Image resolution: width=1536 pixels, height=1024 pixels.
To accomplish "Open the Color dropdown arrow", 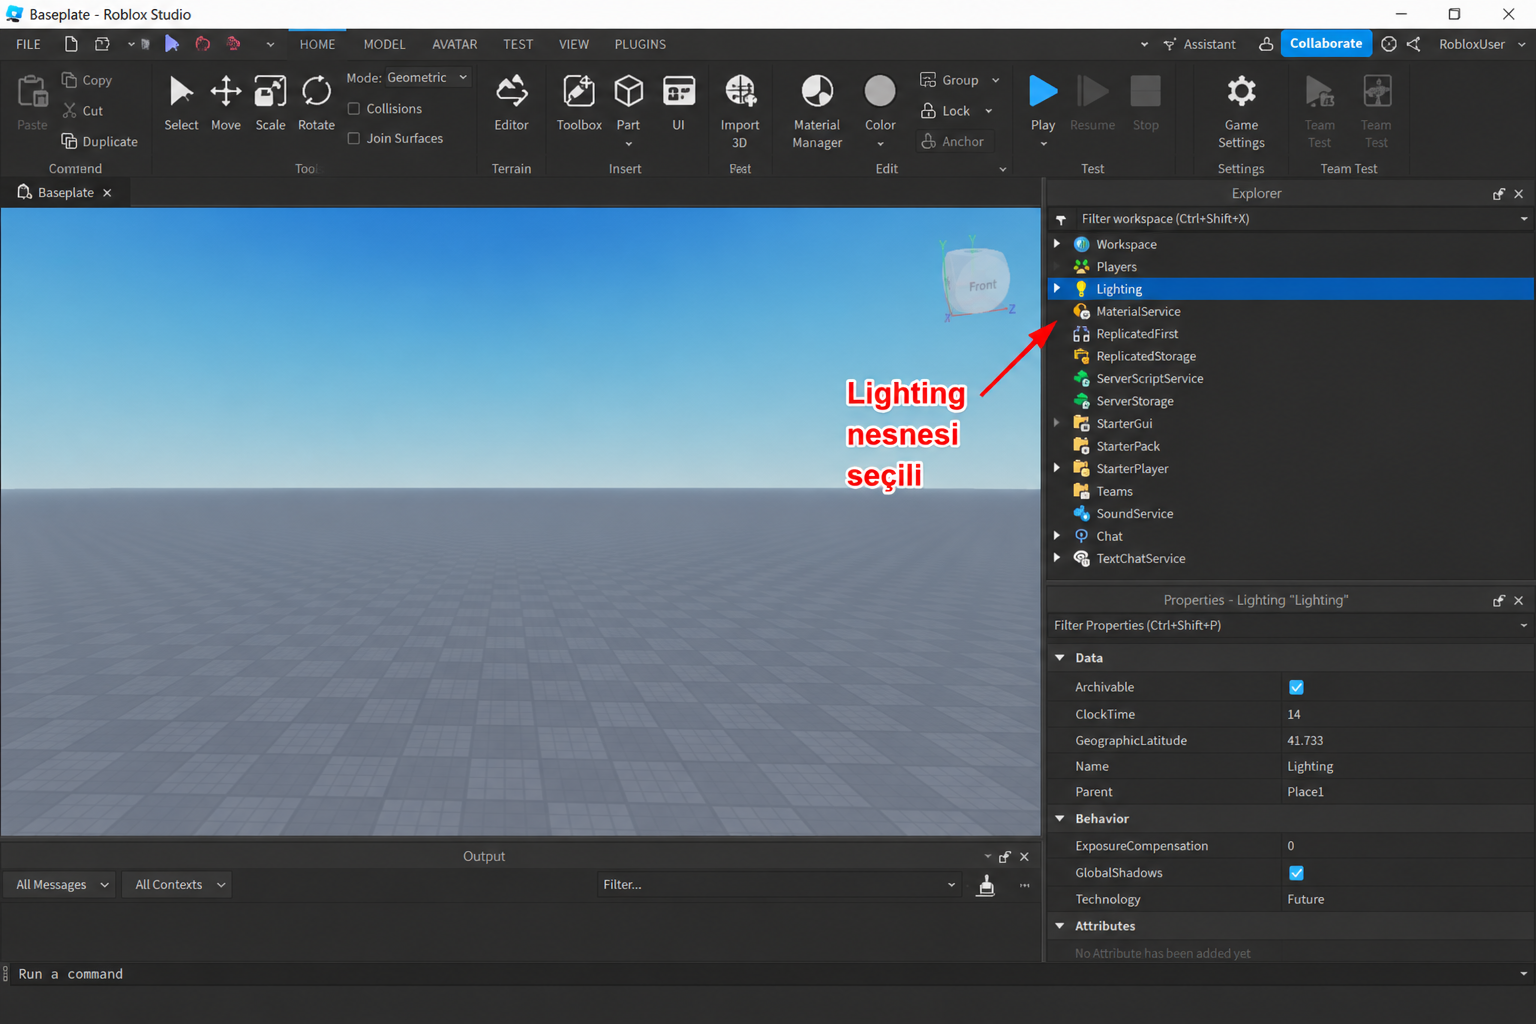I will (880, 144).
